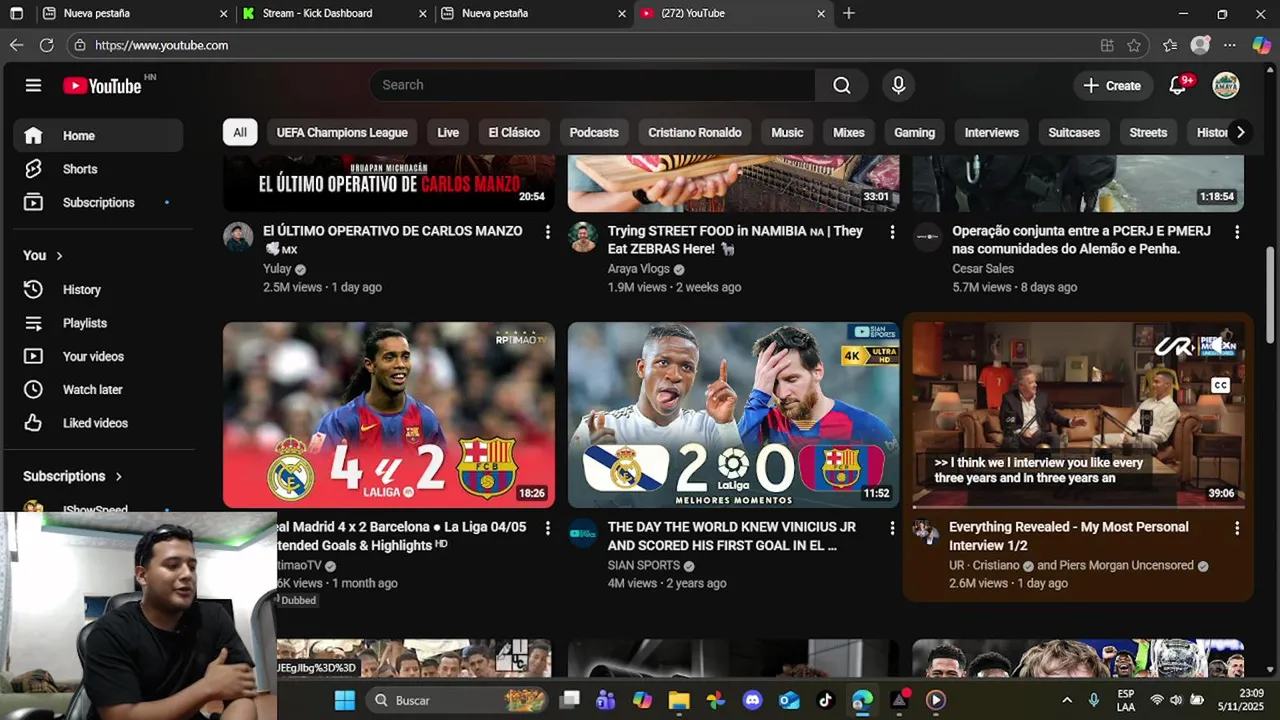The height and width of the screenshot is (720, 1280).
Task: Open options for Namibia street food video
Action: pyautogui.click(x=892, y=232)
